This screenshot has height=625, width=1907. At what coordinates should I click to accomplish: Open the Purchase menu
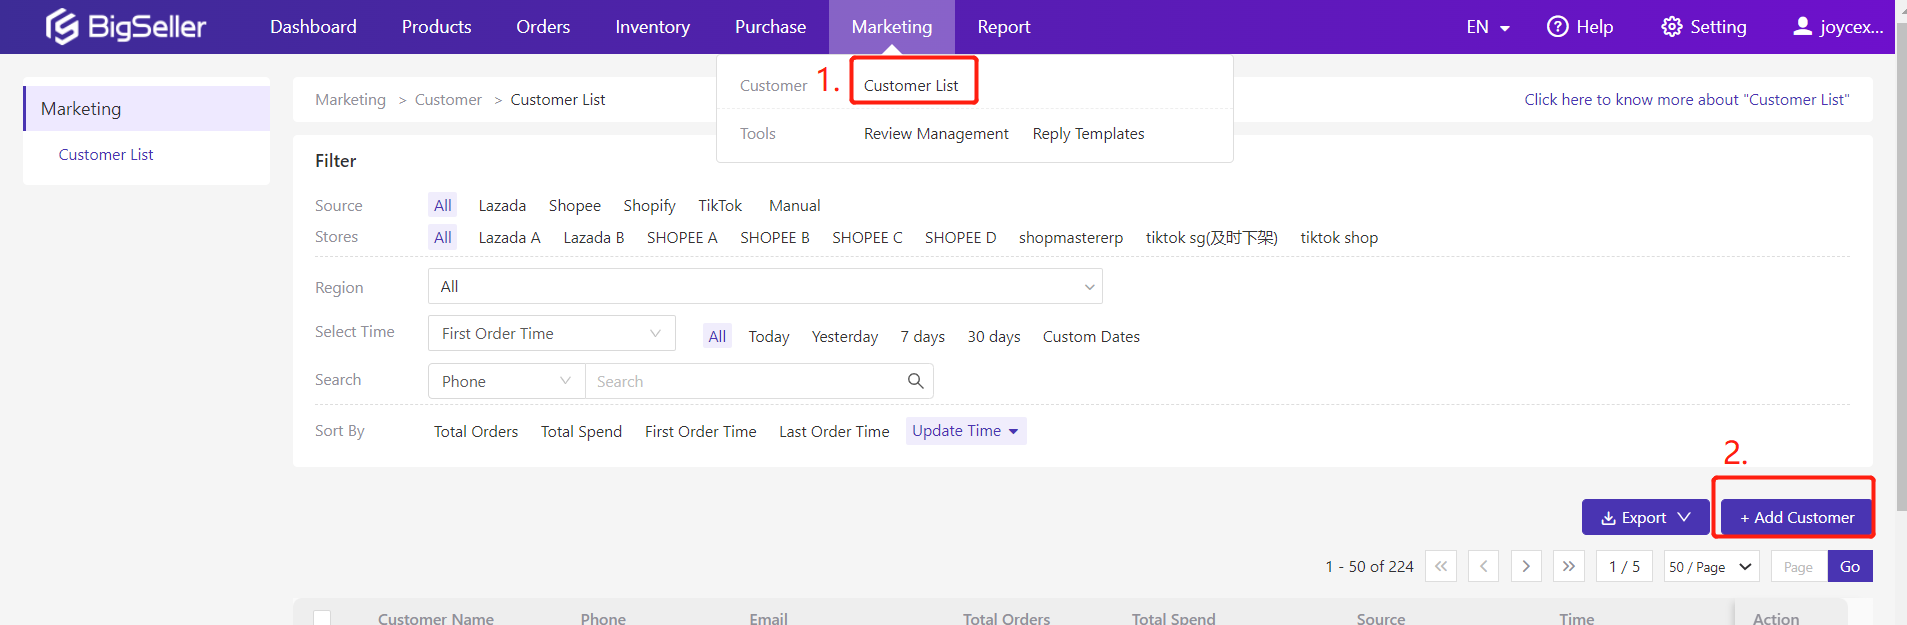[770, 27]
